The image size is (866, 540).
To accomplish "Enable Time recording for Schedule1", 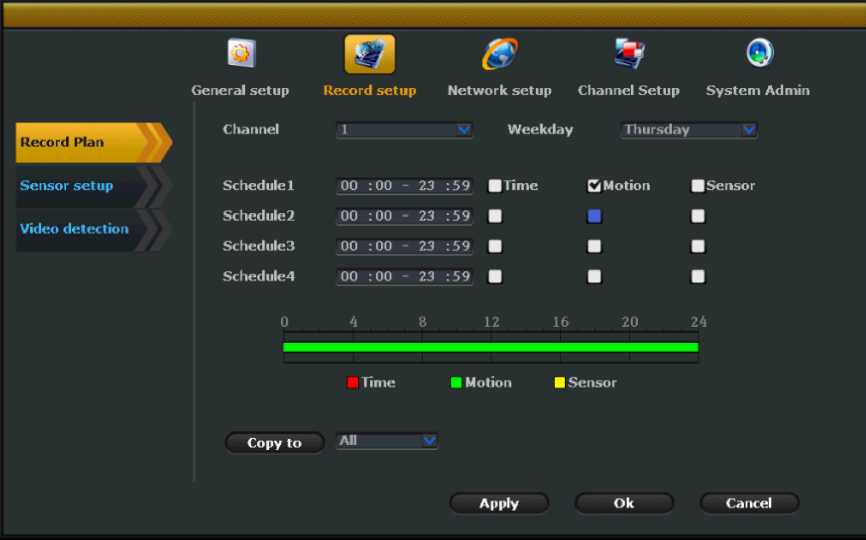I will click(x=495, y=186).
